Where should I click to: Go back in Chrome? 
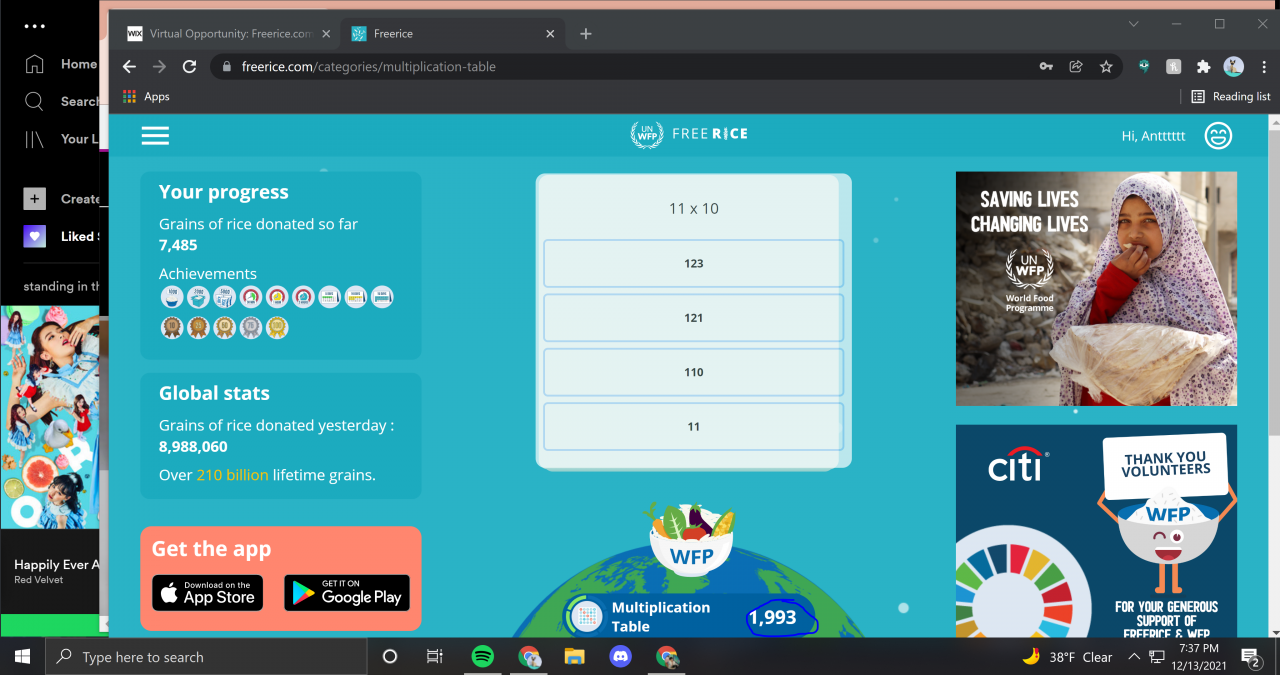point(129,67)
